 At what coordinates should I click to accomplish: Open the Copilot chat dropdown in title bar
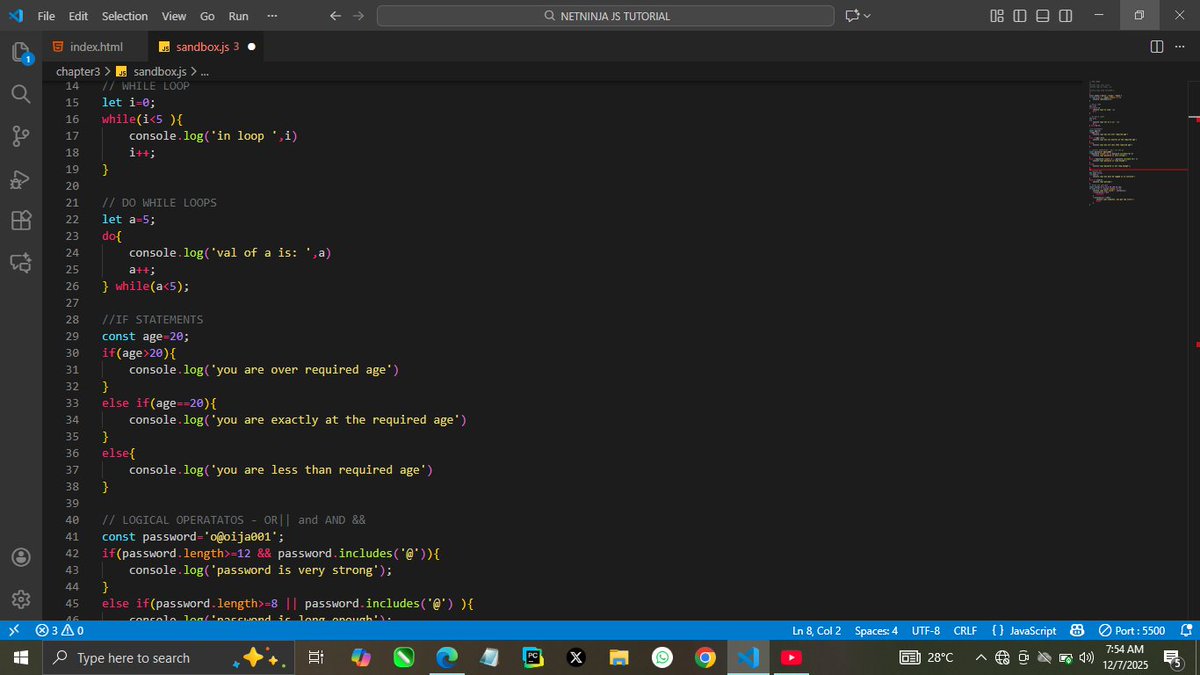(x=866, y=15)
